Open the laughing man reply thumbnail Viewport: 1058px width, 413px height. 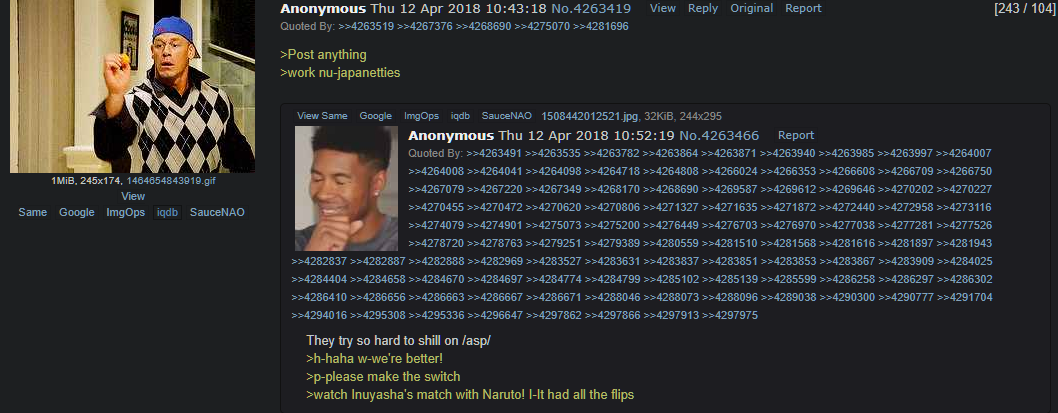point(346,188)
